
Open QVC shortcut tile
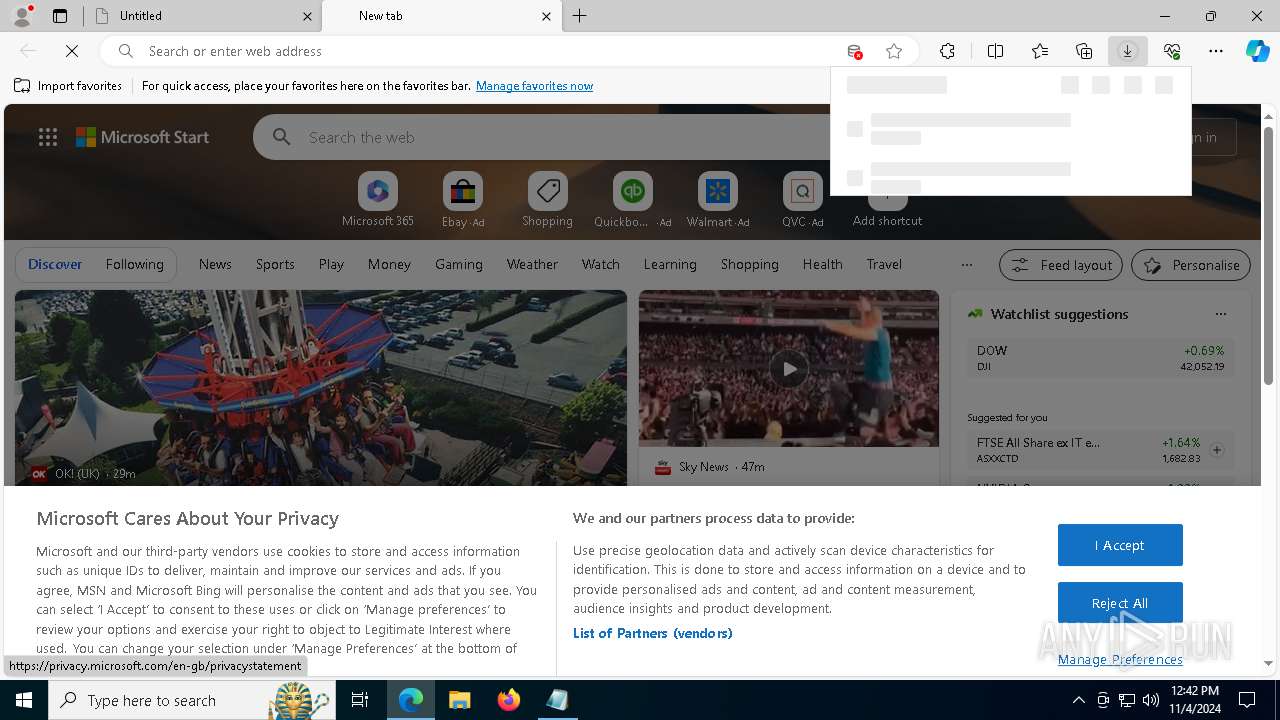point(802,200)
